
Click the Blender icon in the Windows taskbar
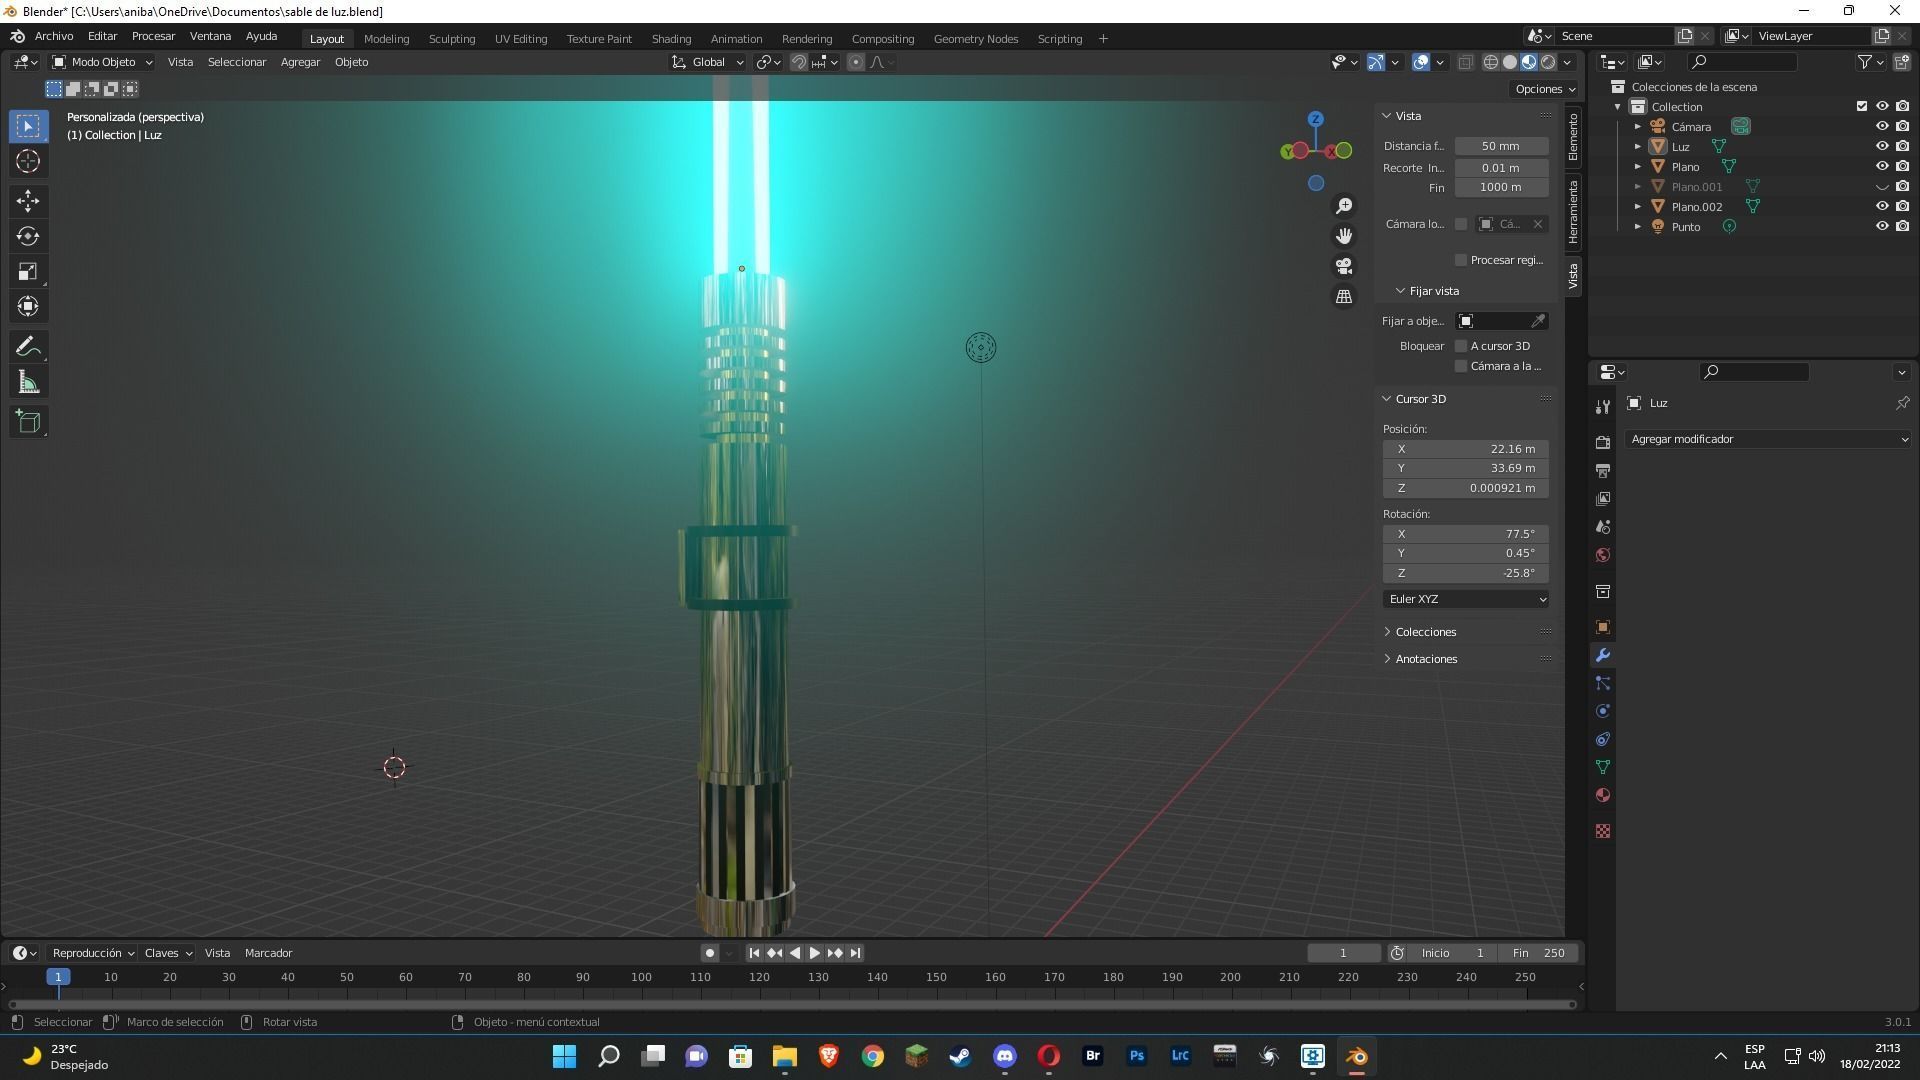(1357, 1056)
